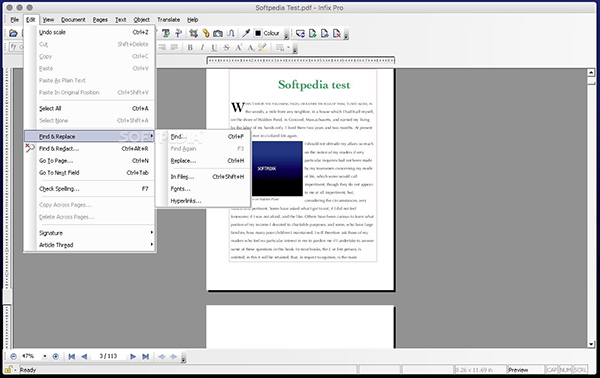This screenshot has width=600, height=378.
Task: Choose Go To Next Field
Action: click(x=90, y=173)
